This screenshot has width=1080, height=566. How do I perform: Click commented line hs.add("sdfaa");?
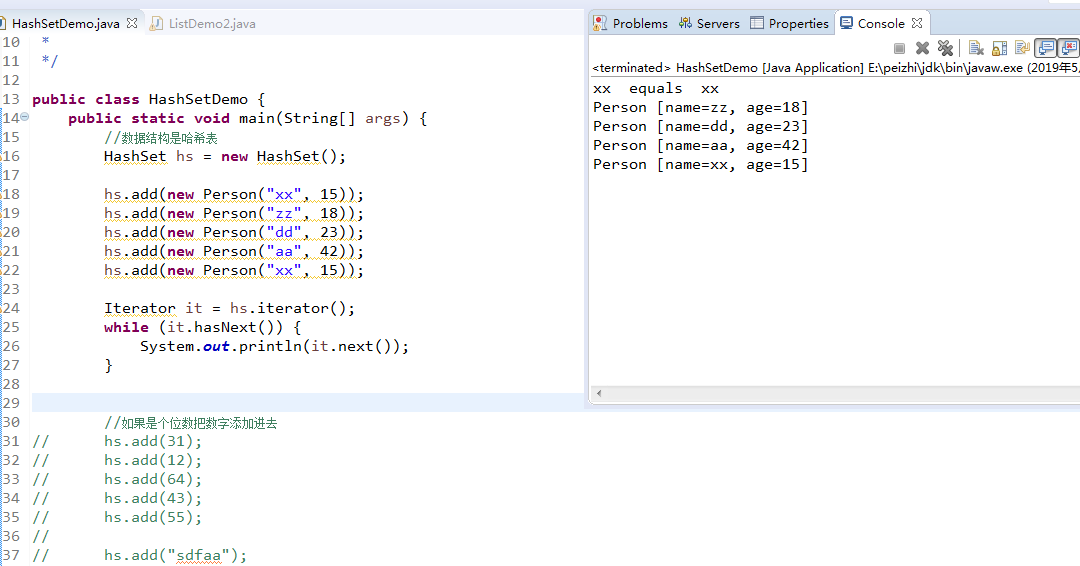pos(175,555)
